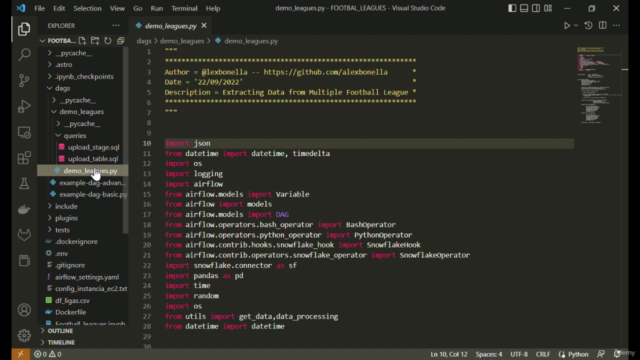This screenshot has width=640, height=360.
Task: Collapse the queries folder
Action: tap(75, 136)
